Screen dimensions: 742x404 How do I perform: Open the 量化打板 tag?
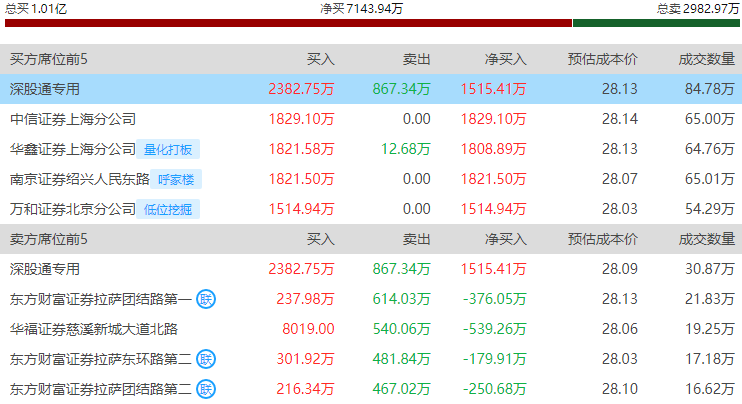click(168, 150)
